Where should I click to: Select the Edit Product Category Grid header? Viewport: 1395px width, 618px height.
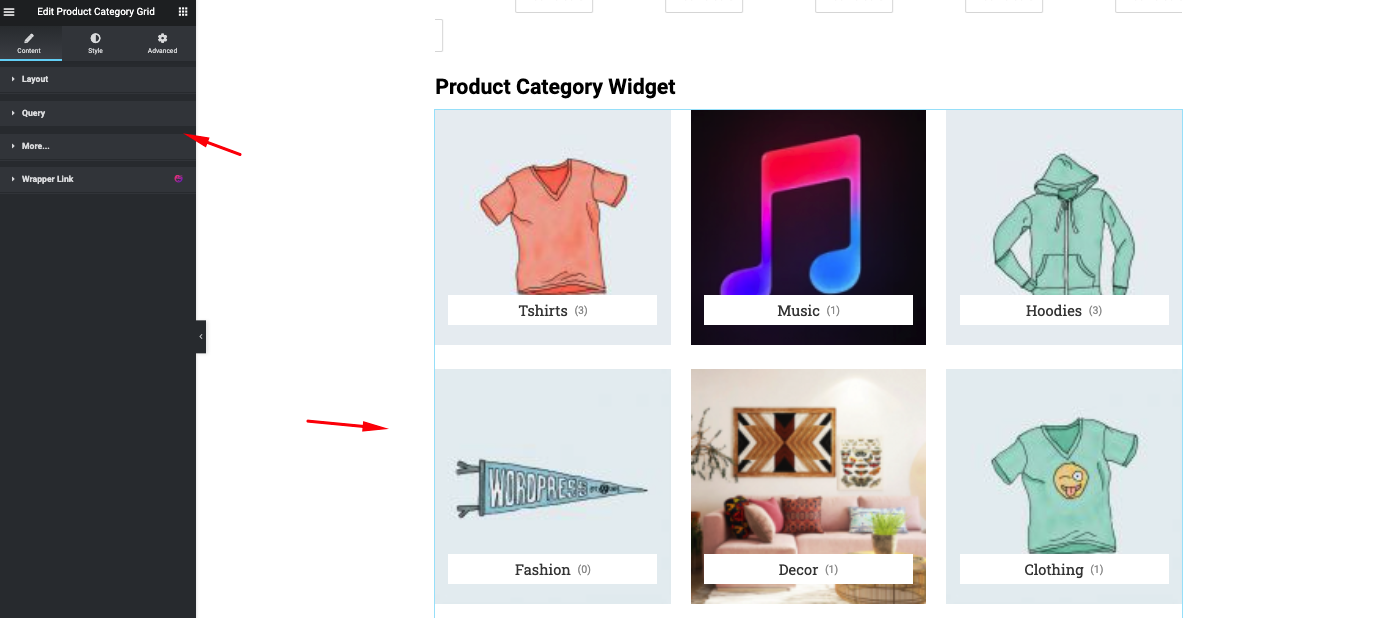pos(96,11)
